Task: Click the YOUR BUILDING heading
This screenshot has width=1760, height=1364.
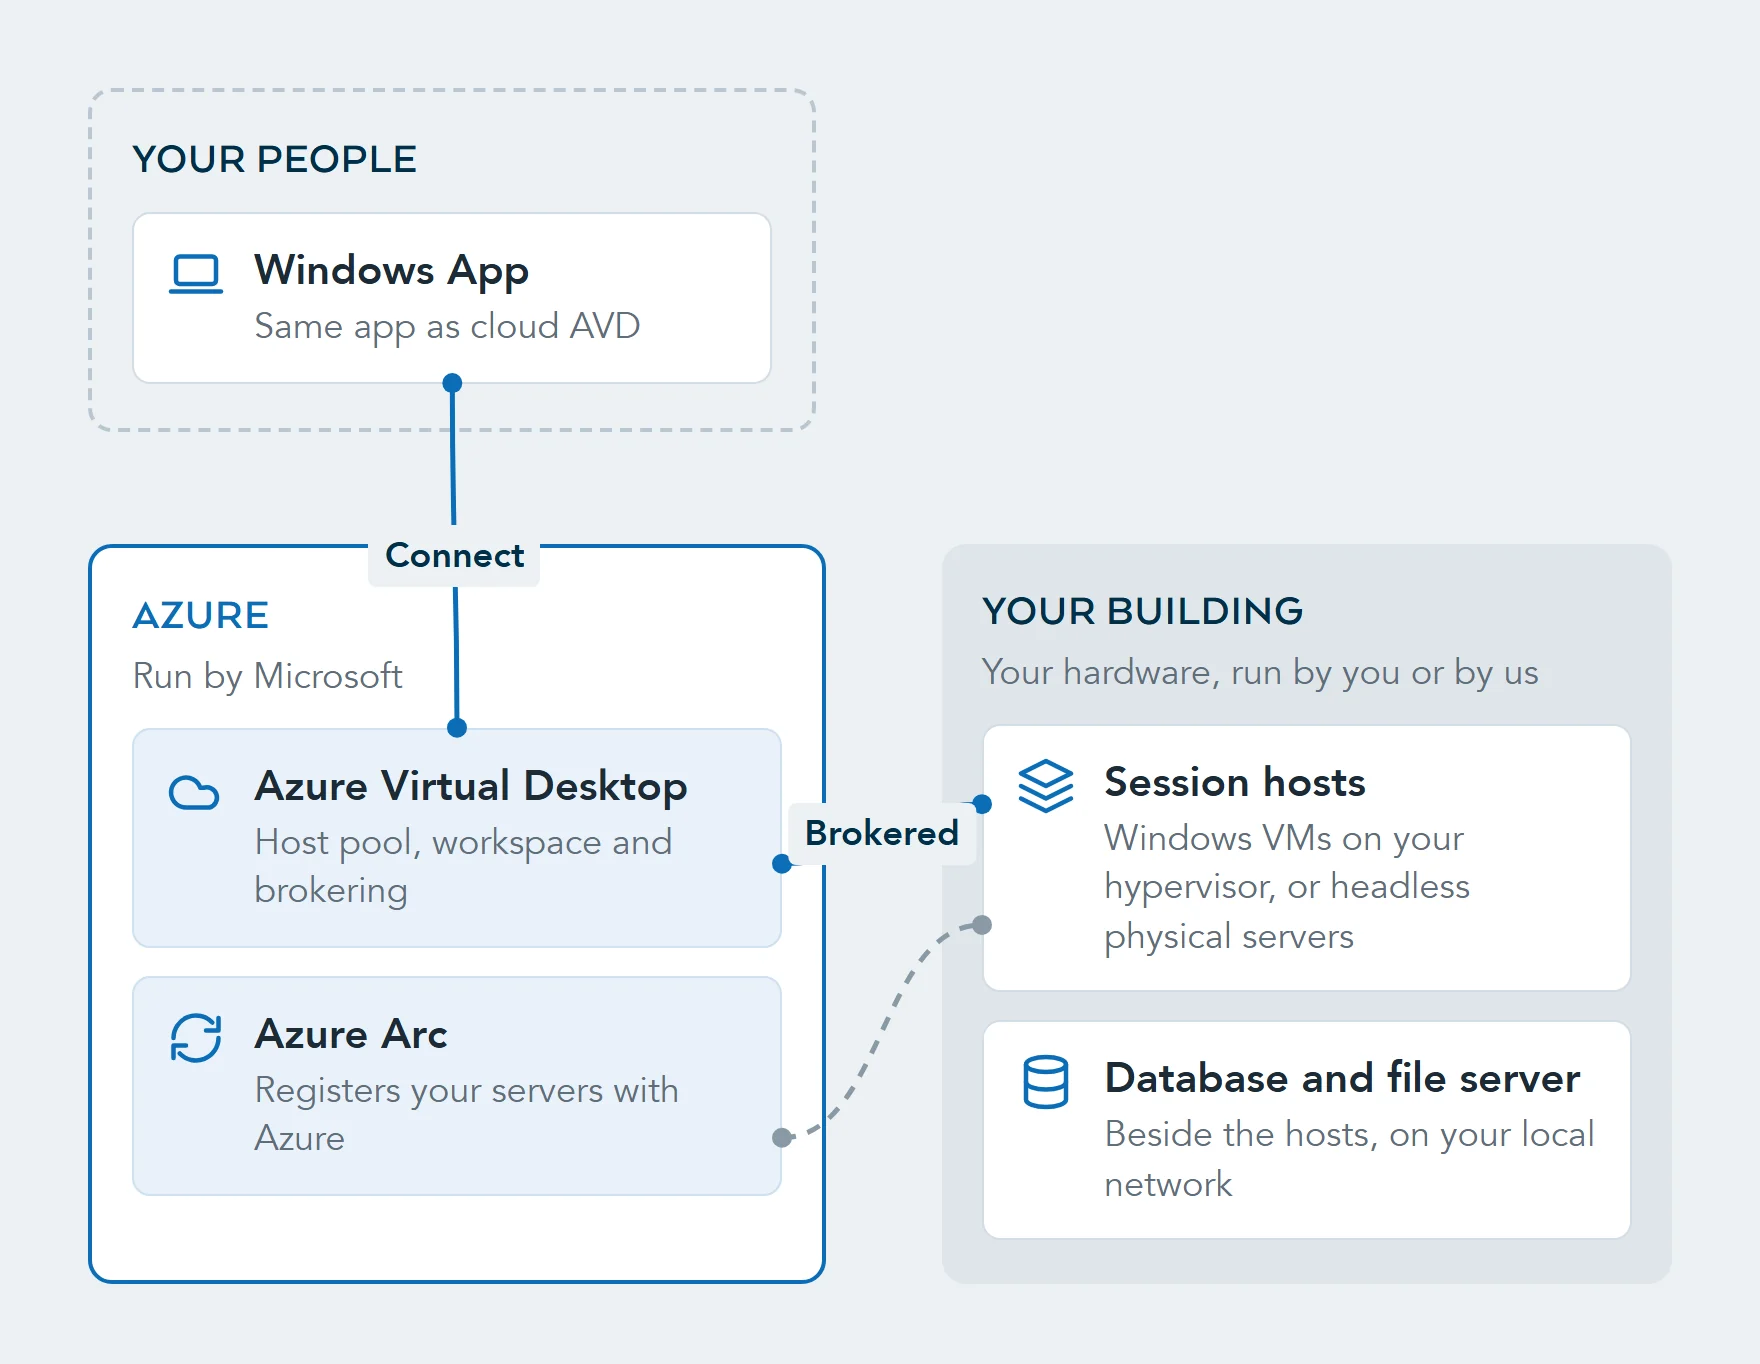Action: [1143, 611]
